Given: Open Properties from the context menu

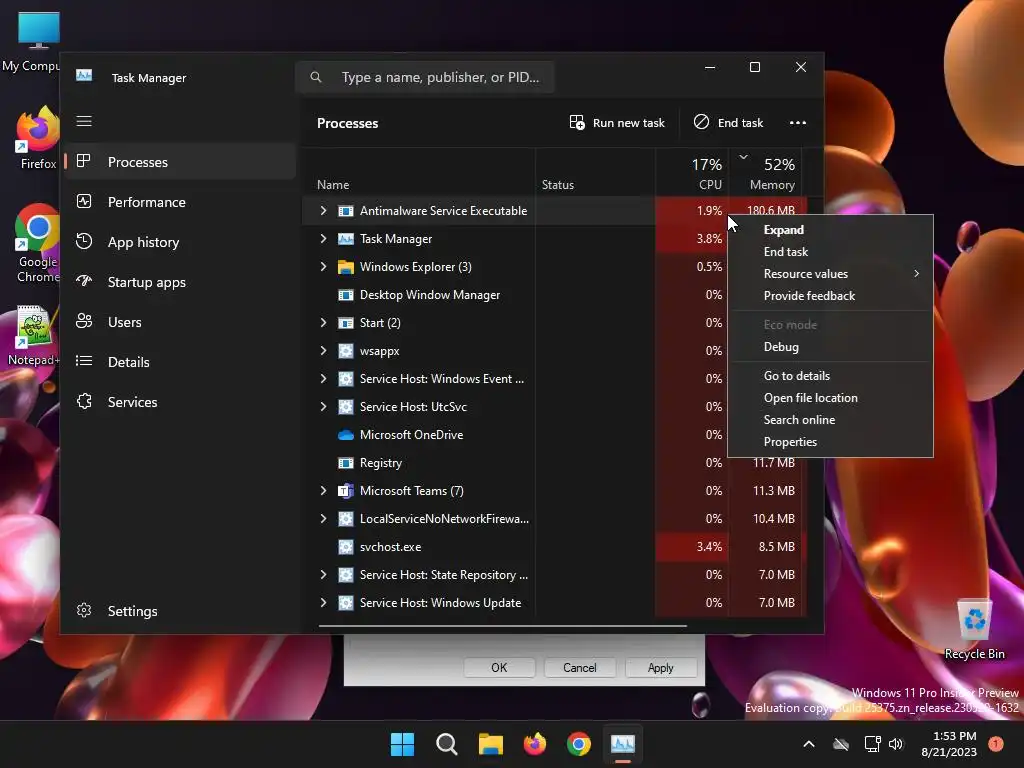Looking at the screenshot, I should click(830, 442).
